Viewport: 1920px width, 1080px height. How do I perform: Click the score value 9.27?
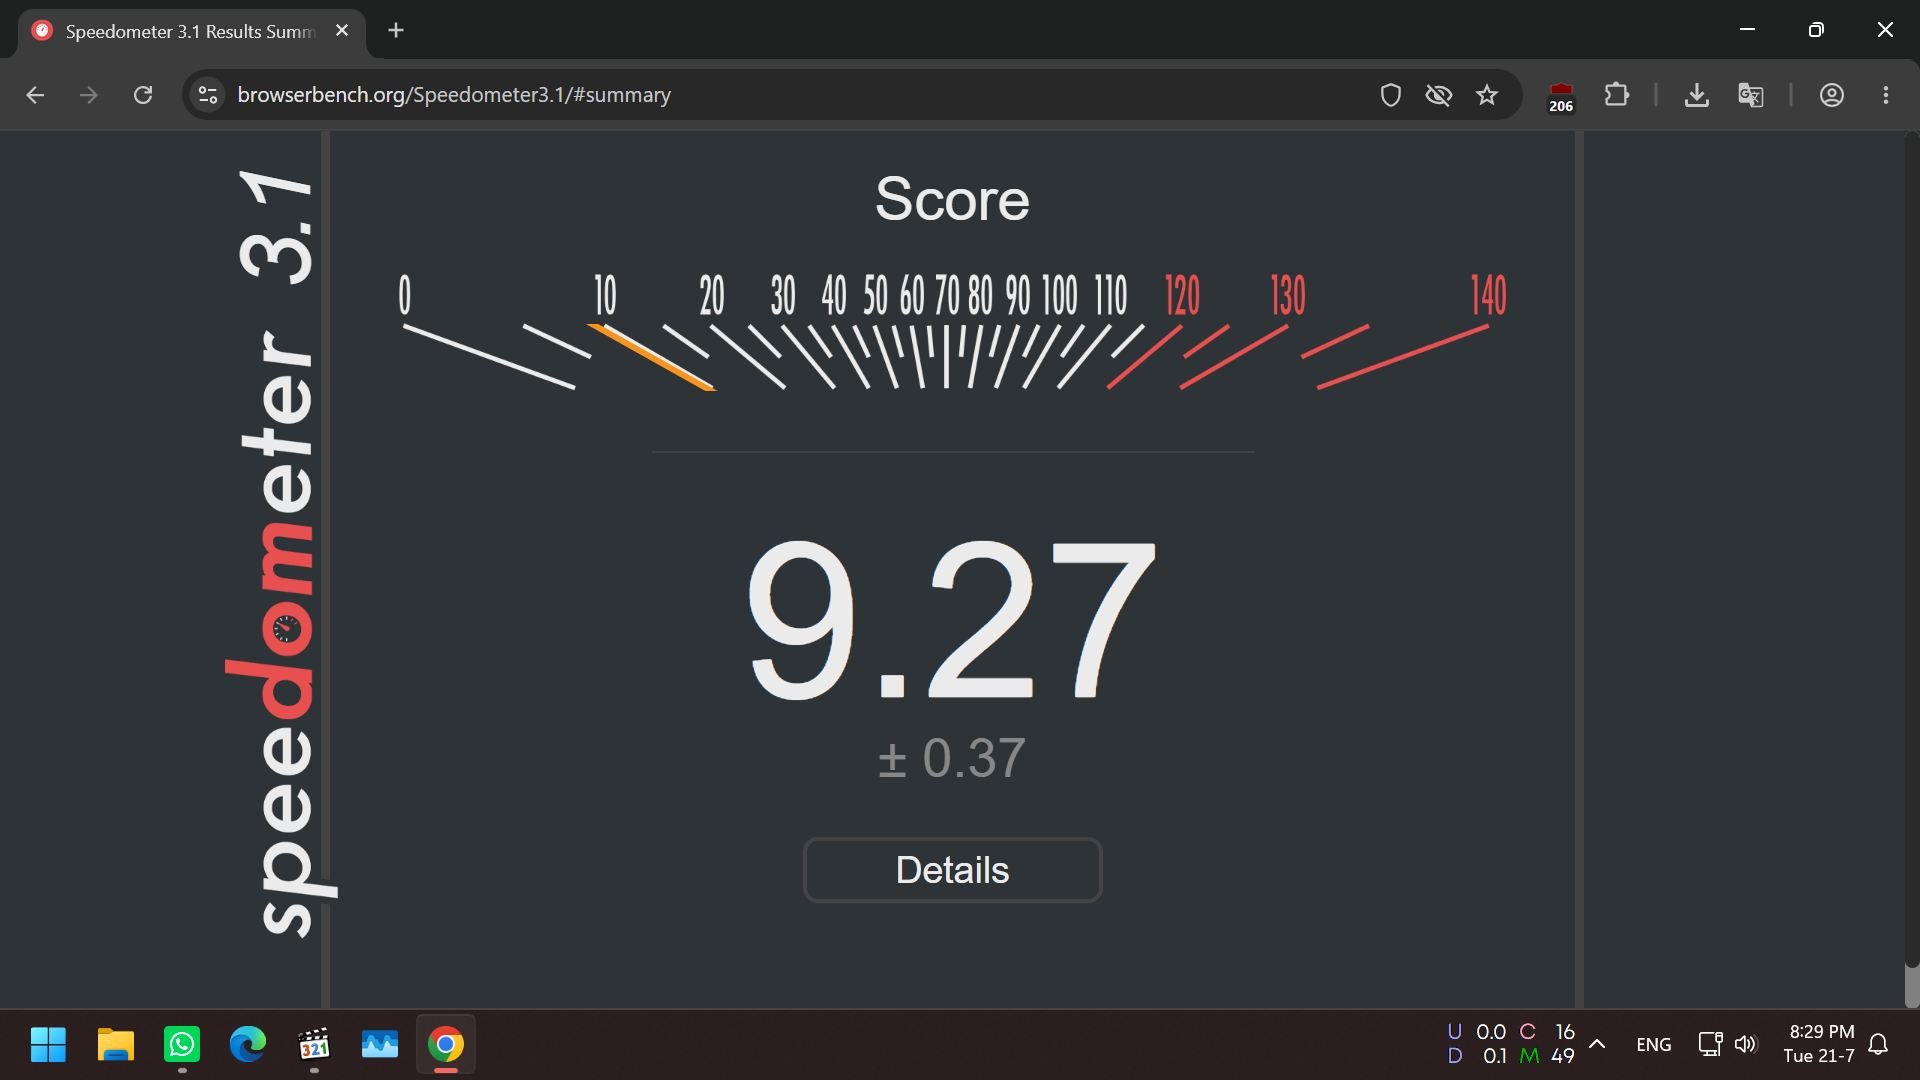[951, 618]
